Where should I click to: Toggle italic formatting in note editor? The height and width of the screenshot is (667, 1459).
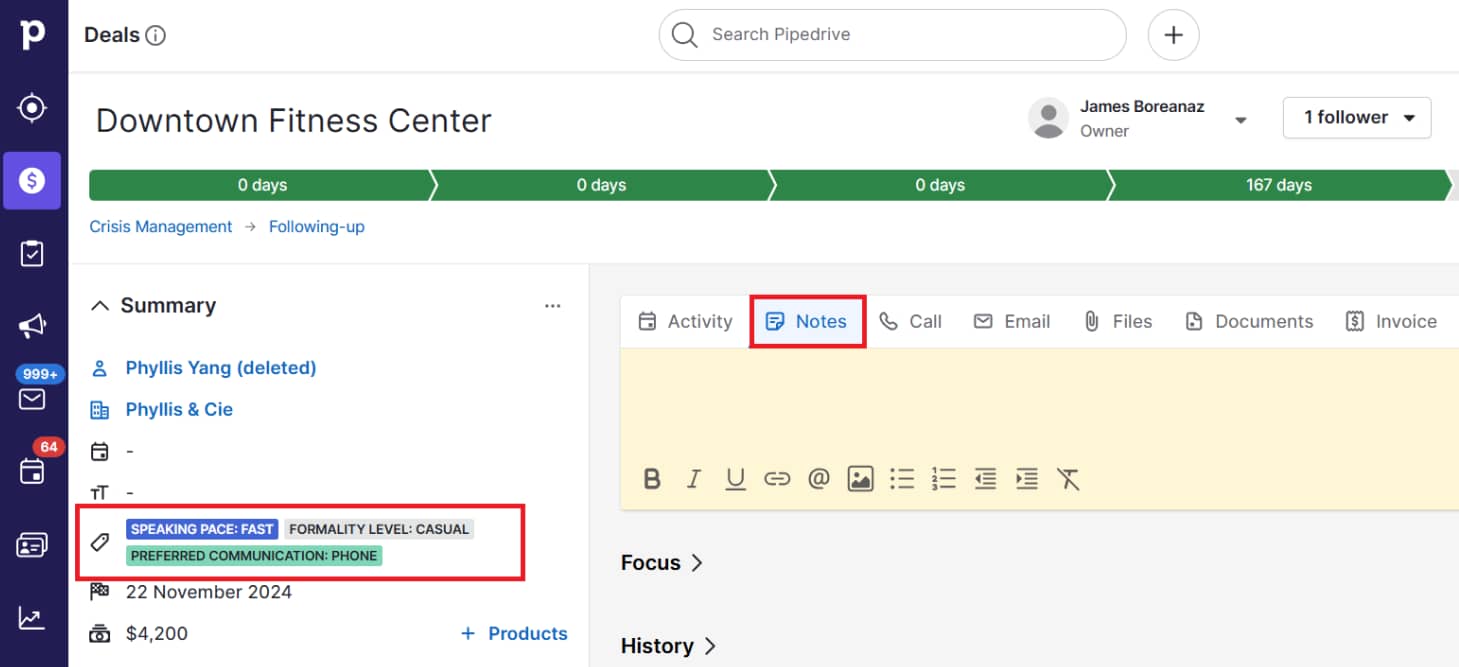[x=693, y=480]
